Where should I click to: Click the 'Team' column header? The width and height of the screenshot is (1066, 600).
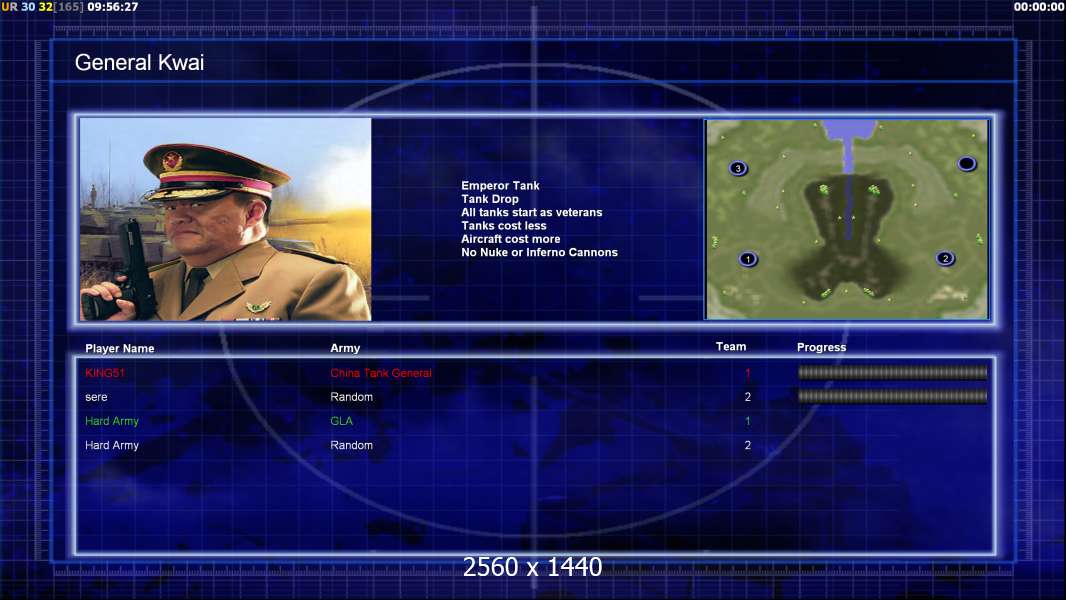[x=731, y=347]
